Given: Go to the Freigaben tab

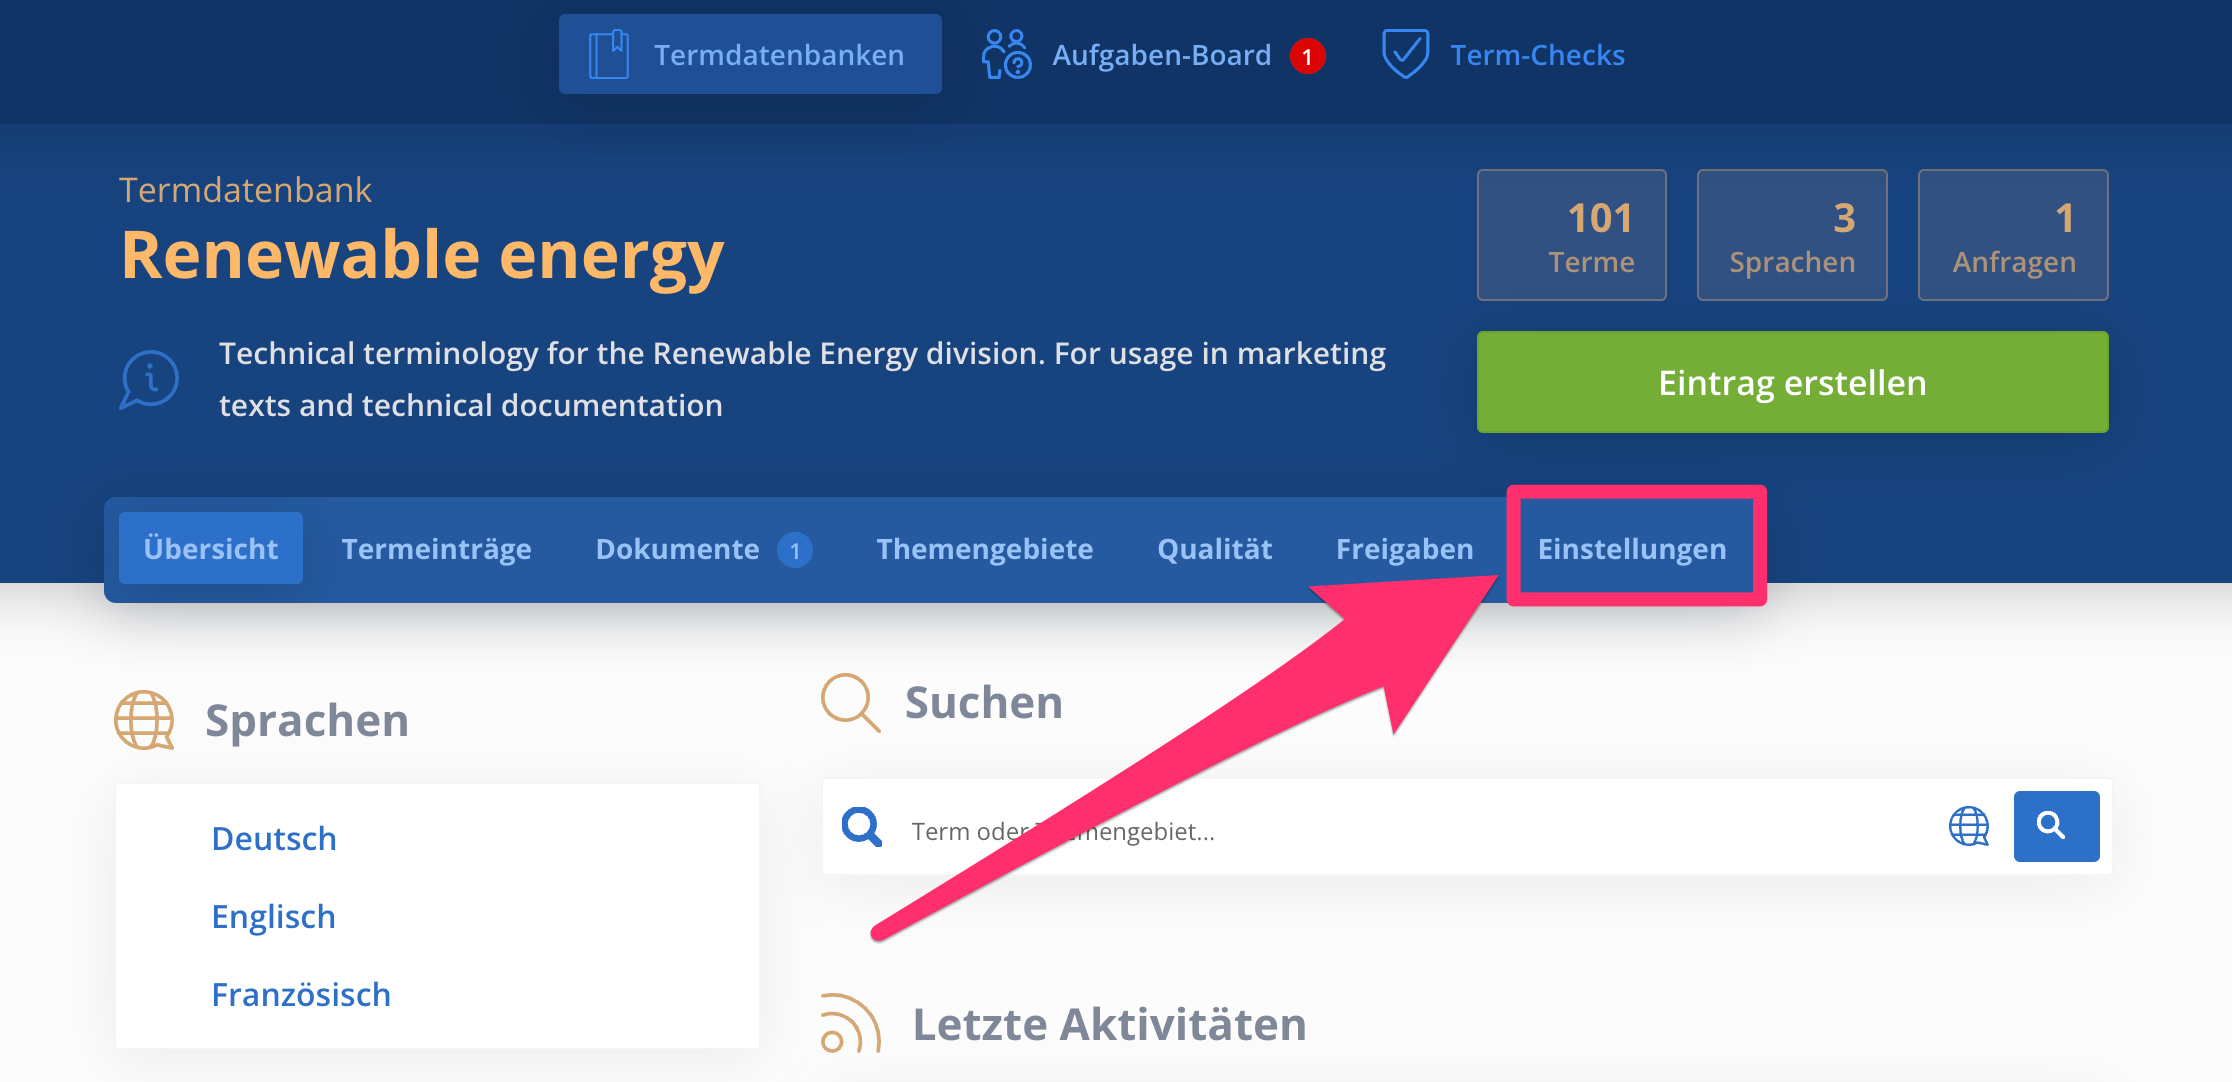Looking at the screenshot, I should click(1404, 548).
